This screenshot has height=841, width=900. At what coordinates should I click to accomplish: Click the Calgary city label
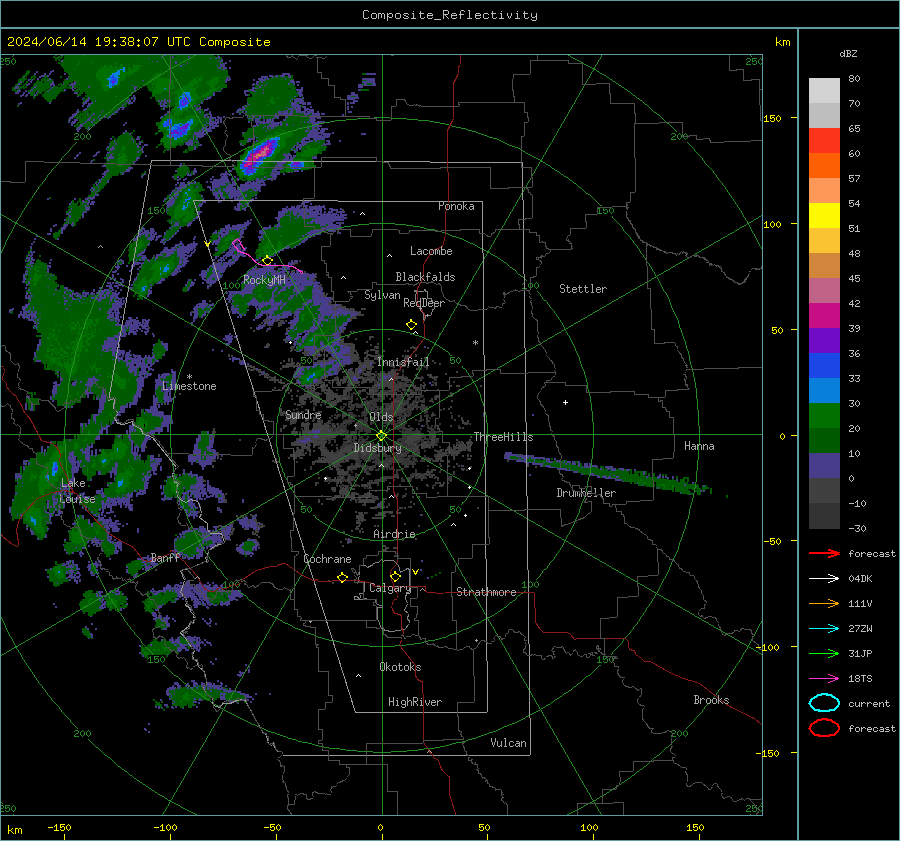click(x=390, y=588)
